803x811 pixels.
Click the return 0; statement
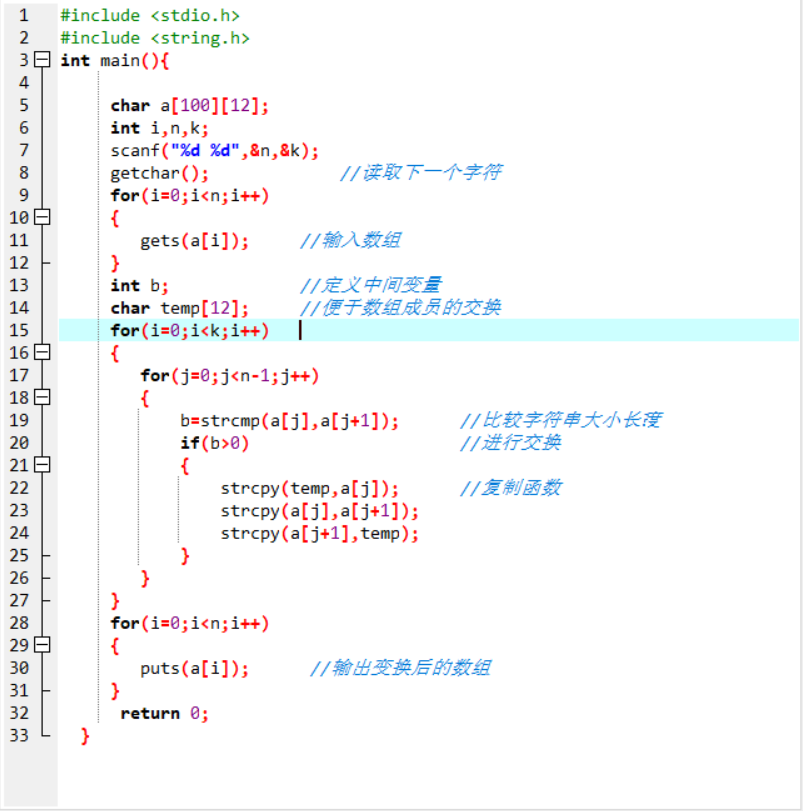coord(164,714)
